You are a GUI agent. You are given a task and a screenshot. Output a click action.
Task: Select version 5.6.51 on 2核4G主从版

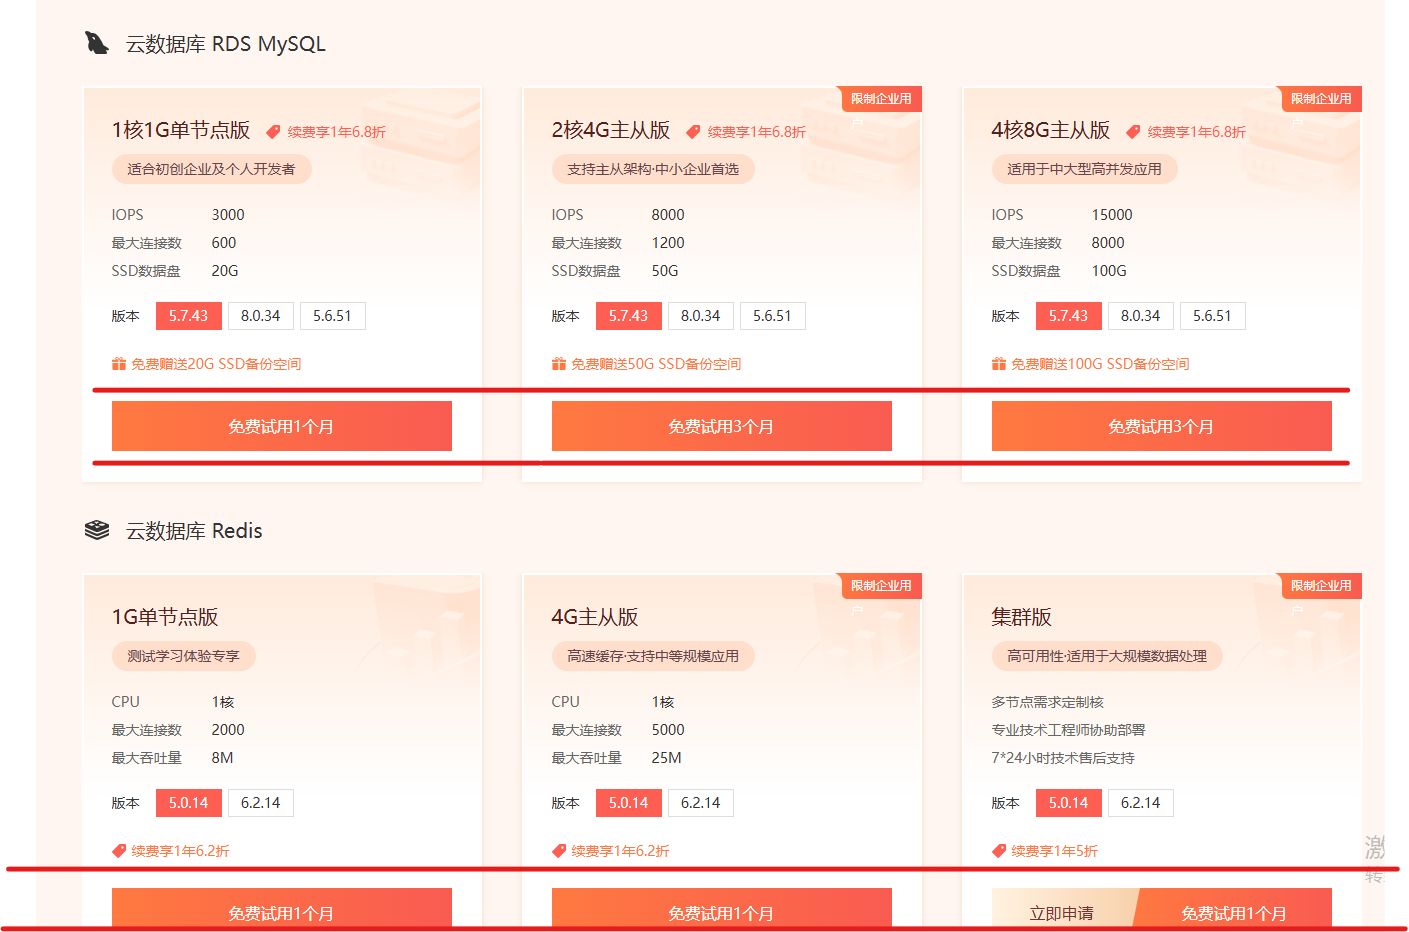coord(773,316)
